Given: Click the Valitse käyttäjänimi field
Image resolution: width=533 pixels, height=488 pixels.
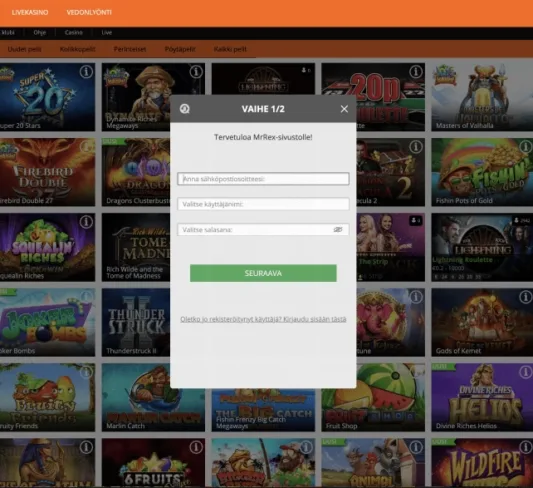Looking at the screenshot, I should pos(263,204).
